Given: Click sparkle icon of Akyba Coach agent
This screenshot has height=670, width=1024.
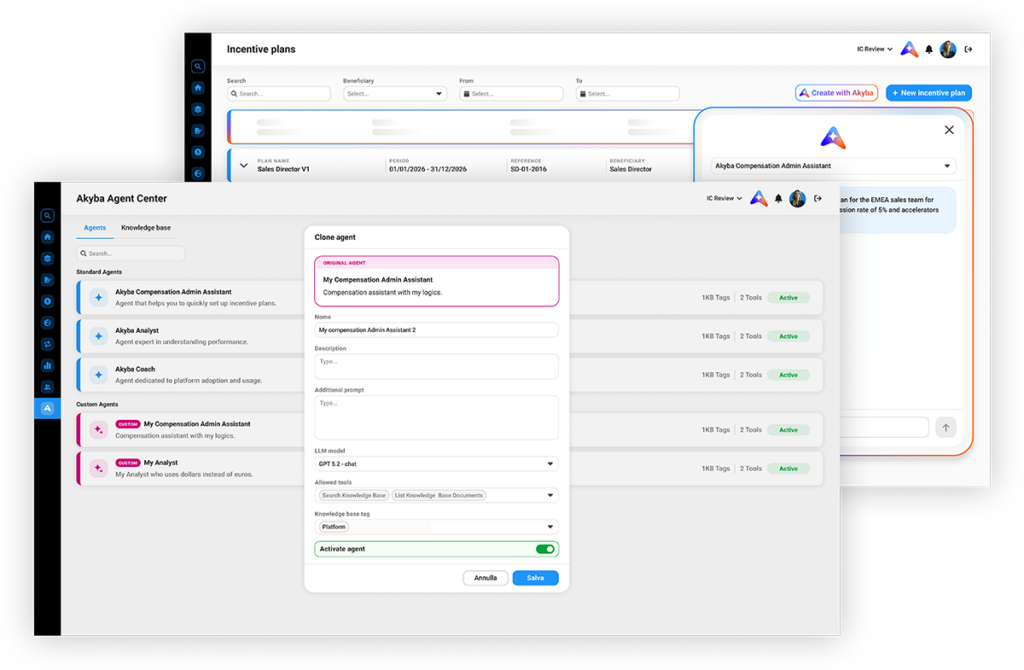Looking at the screenshot, I should pos(99,375).
